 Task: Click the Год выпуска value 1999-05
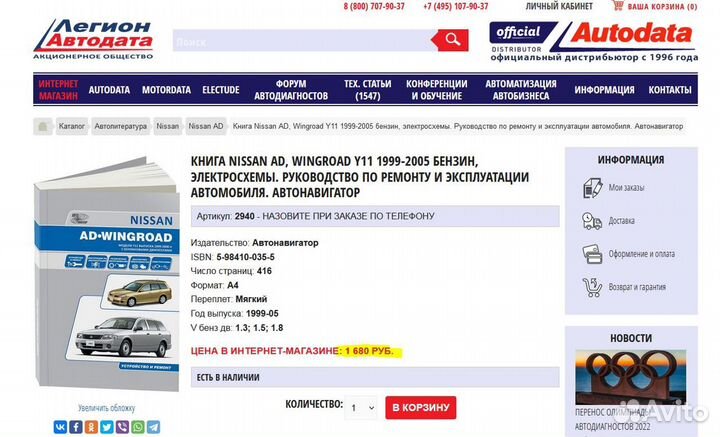point(262,314)
